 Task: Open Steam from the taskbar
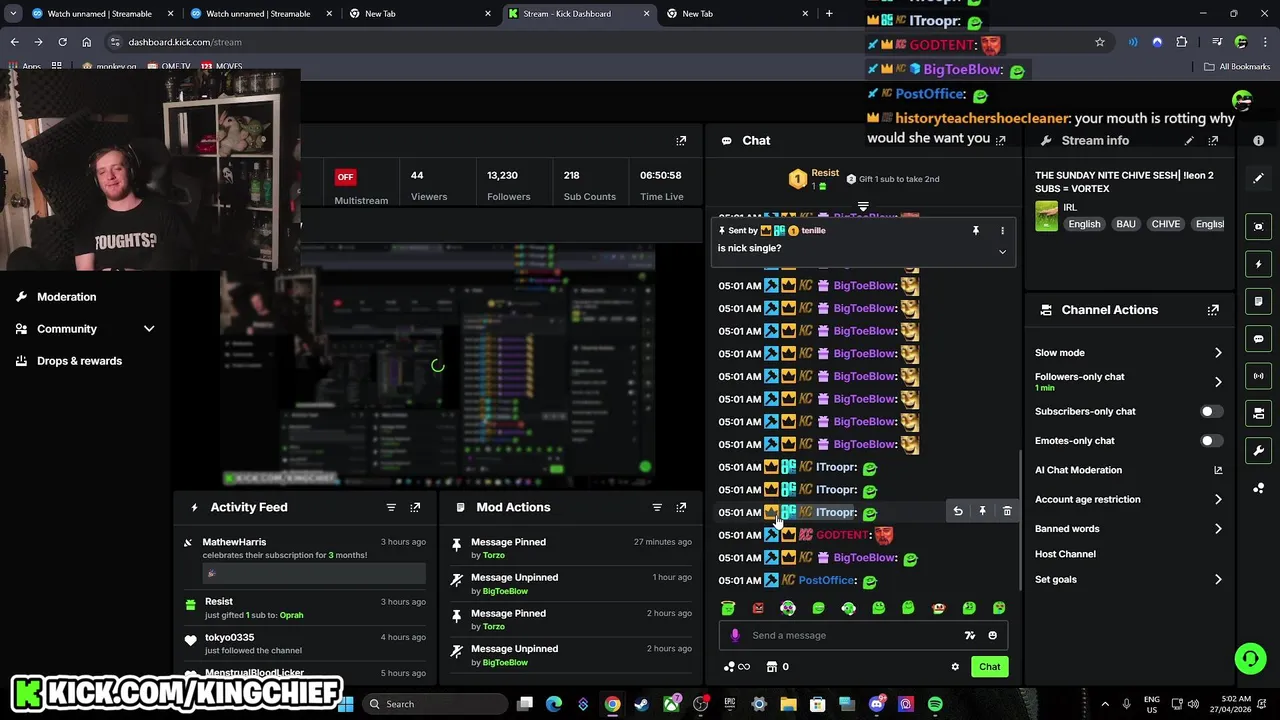[x=641, y=704]
